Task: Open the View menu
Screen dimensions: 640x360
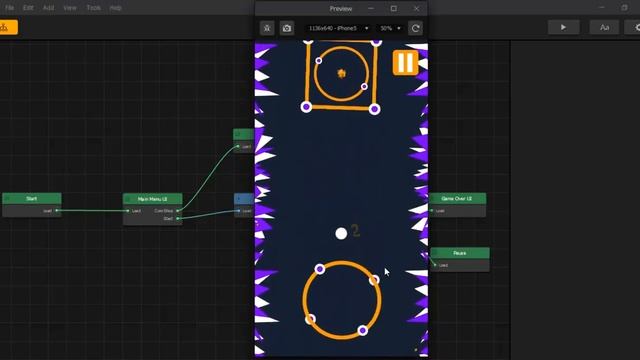Action: click(x=70, y=8)
